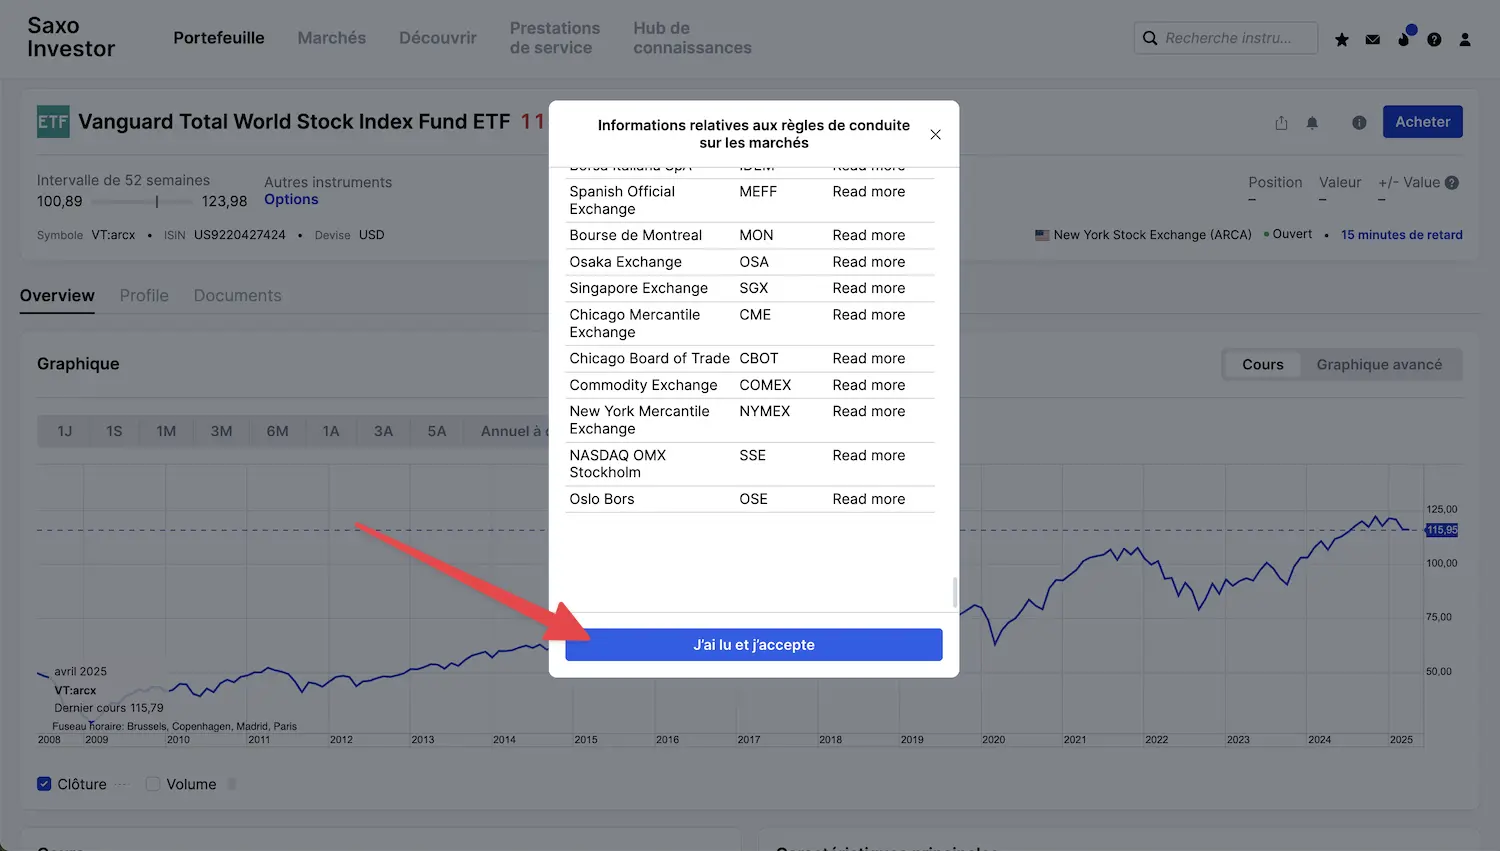
Task: Open the Portefeuille menu
Action: [219, 38]
